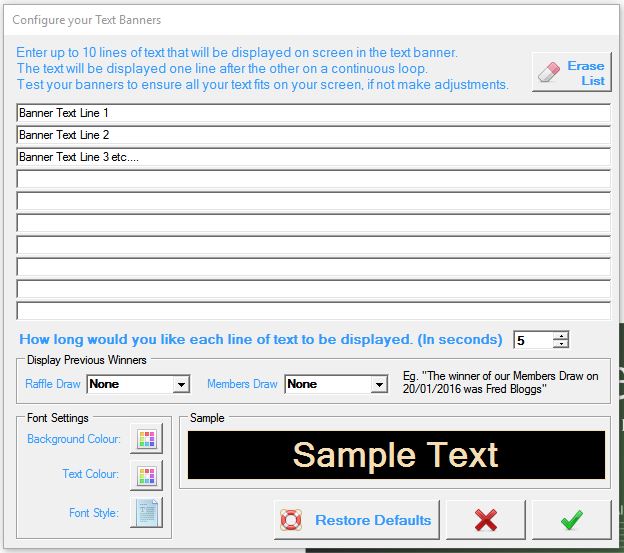Select the Banner Text Line 2 field

[x=313, y=135]
